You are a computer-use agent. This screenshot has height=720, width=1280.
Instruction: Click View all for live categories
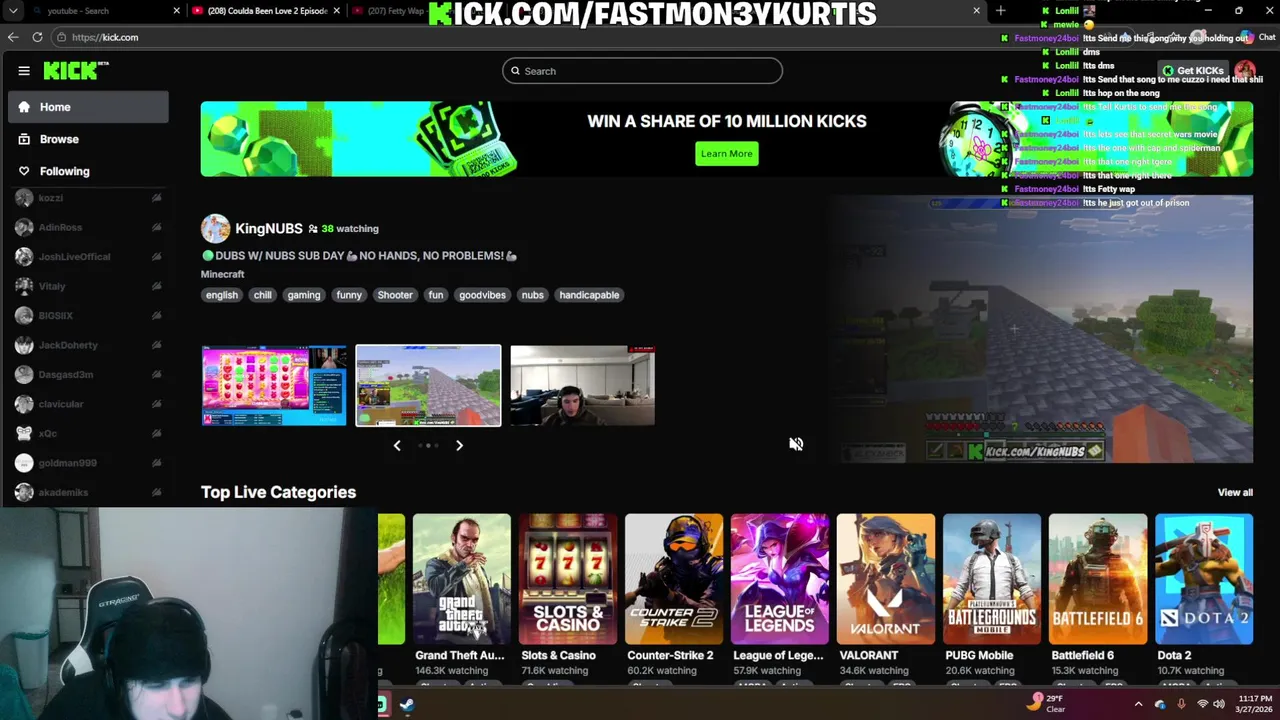[x=1235, y=492]
